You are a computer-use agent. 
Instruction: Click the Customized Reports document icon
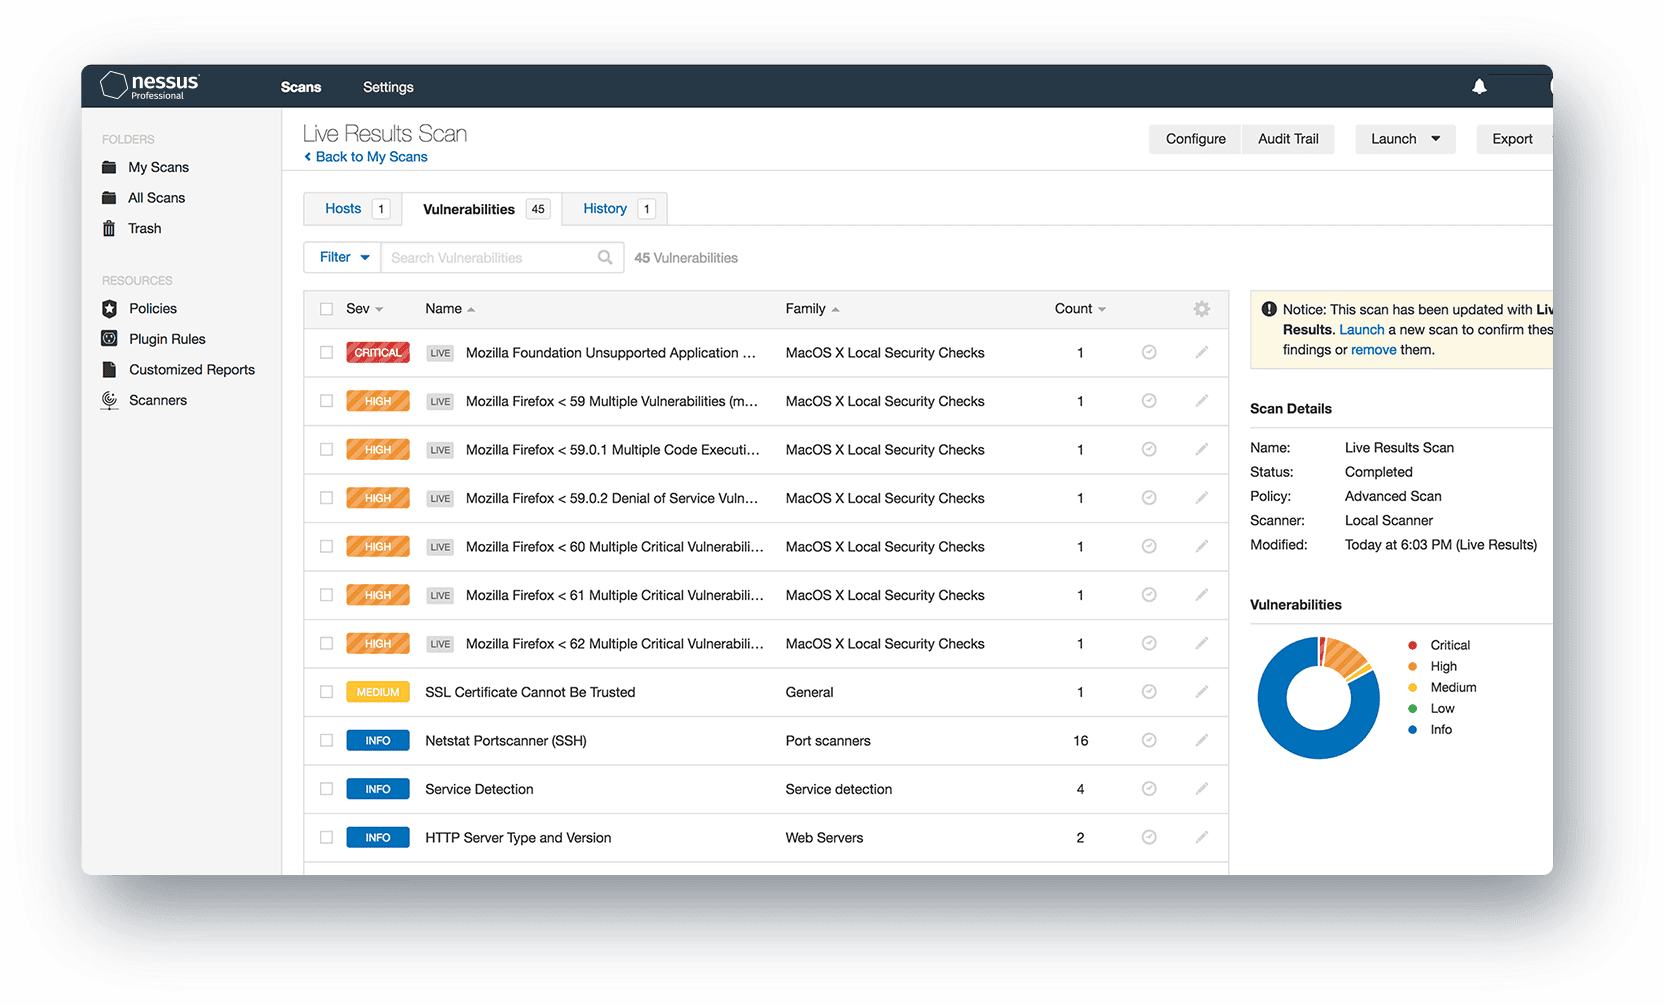[109, 369]
